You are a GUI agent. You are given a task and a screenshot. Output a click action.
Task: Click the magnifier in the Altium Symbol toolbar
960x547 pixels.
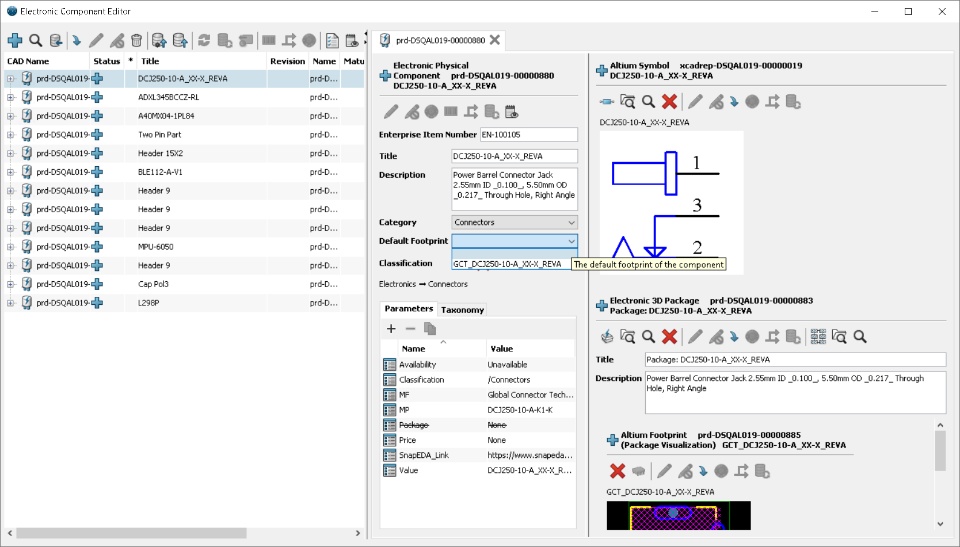pyautogui.click(x=648, y=102)
